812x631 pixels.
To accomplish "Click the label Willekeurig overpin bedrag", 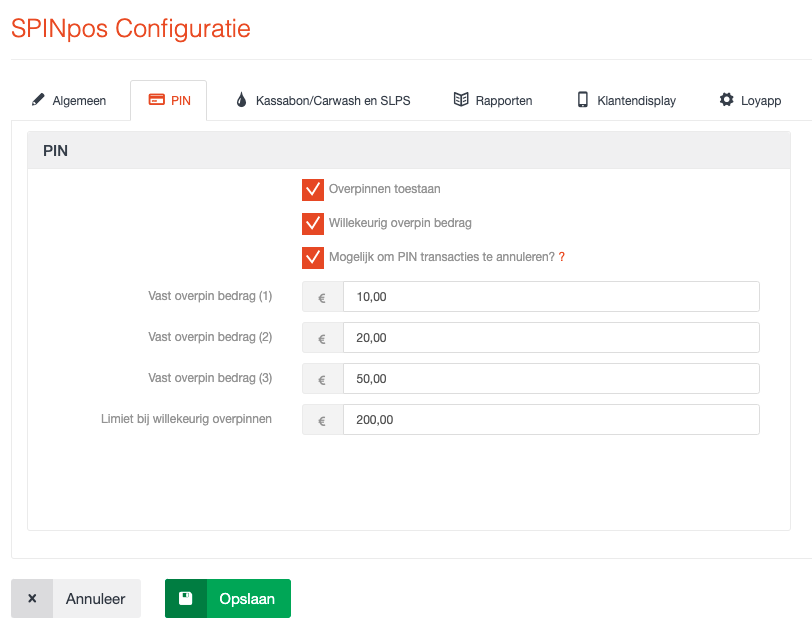I will [400, 223].
